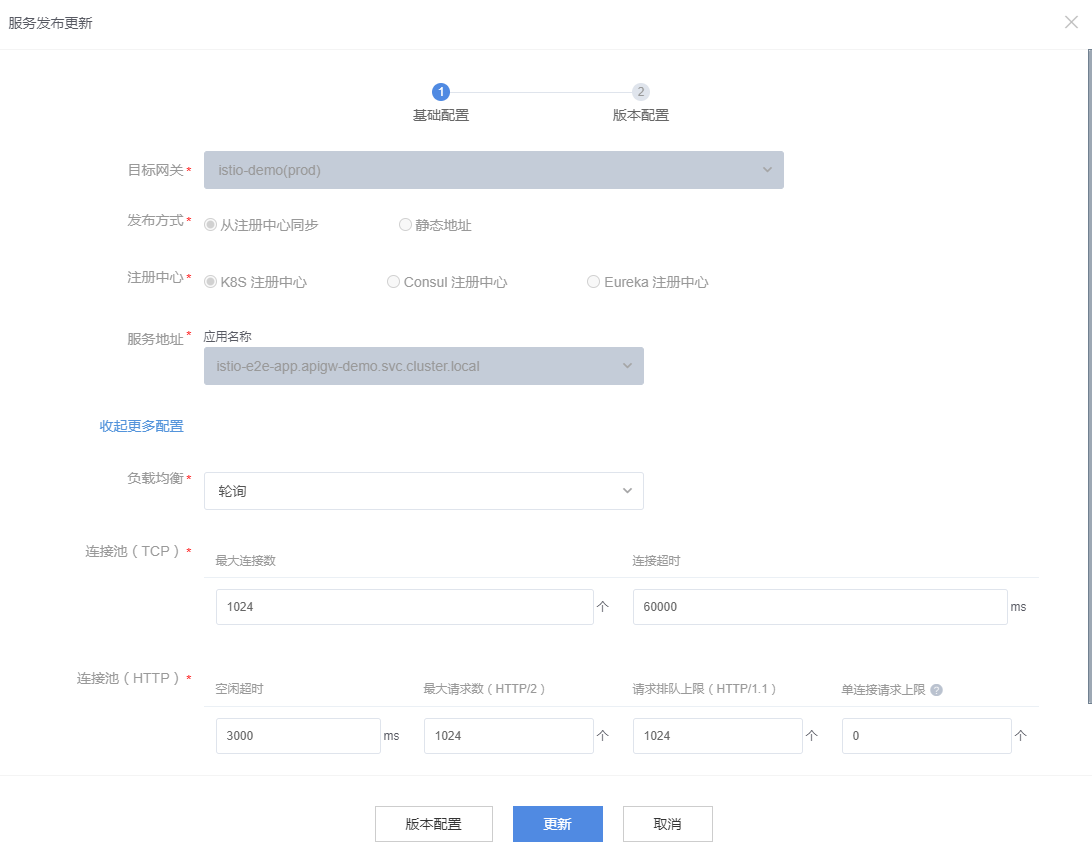Close the 服务发布更新 dialog with the X

(1071, 22)
